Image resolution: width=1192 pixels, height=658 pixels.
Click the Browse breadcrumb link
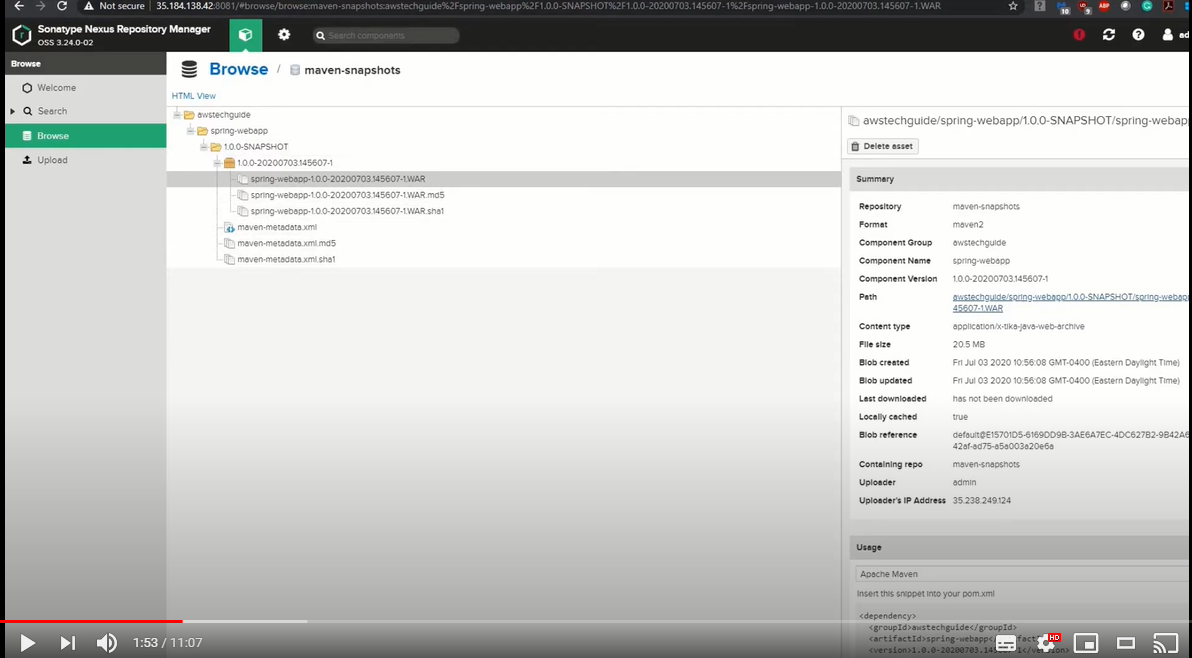[x=239, y=69]
